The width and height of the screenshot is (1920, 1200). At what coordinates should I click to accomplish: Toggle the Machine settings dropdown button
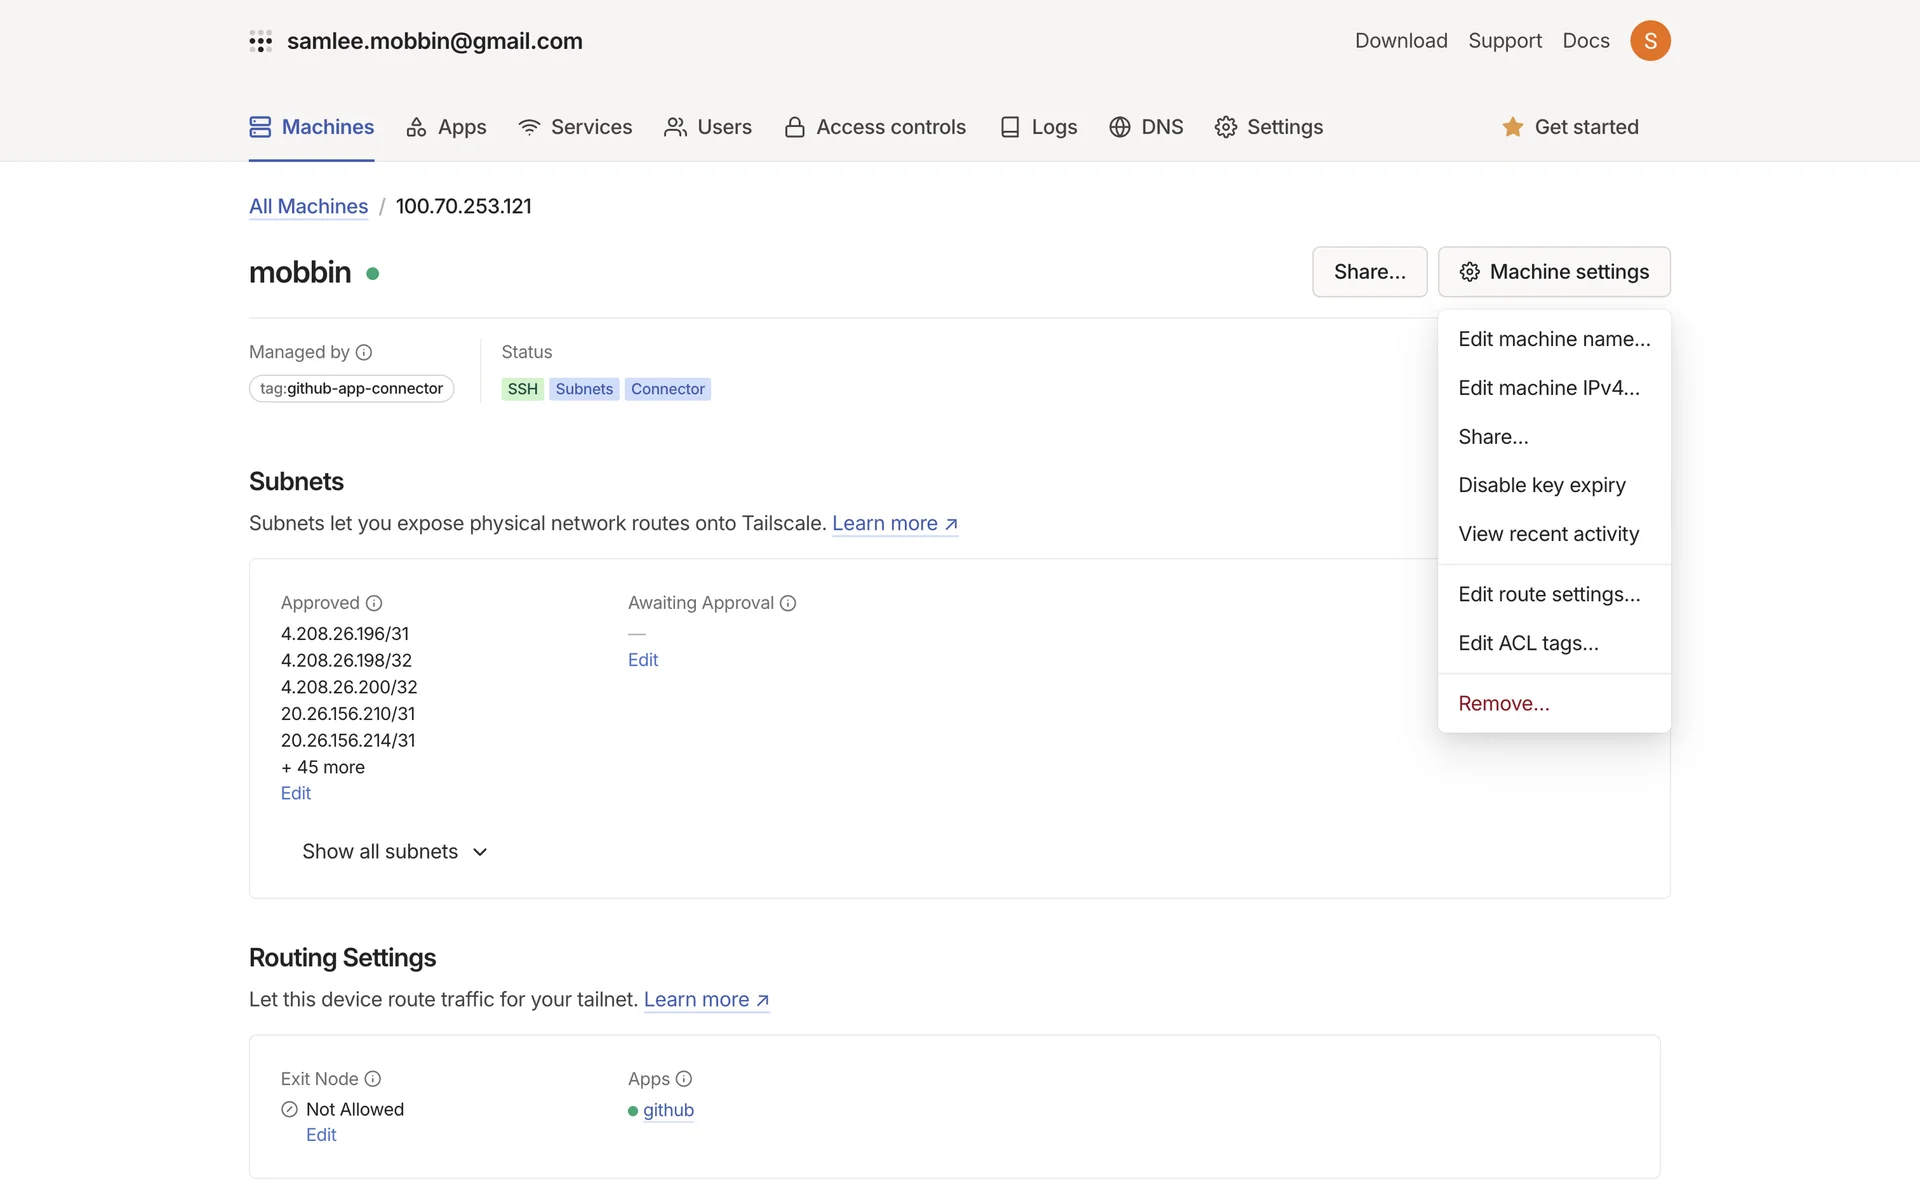[x=1554, y=272]
